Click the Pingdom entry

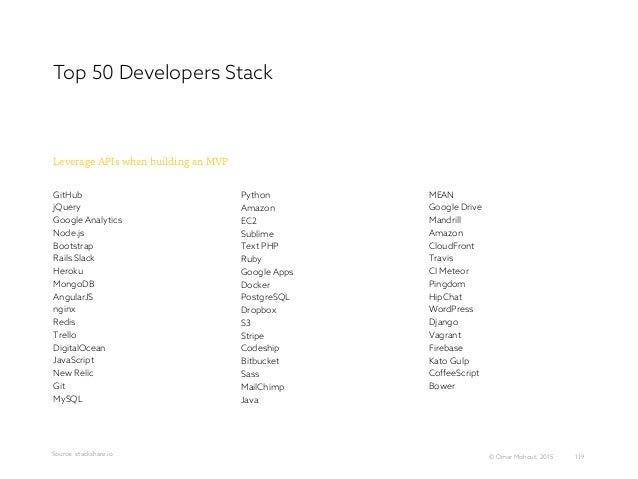(x=447, y=284)
